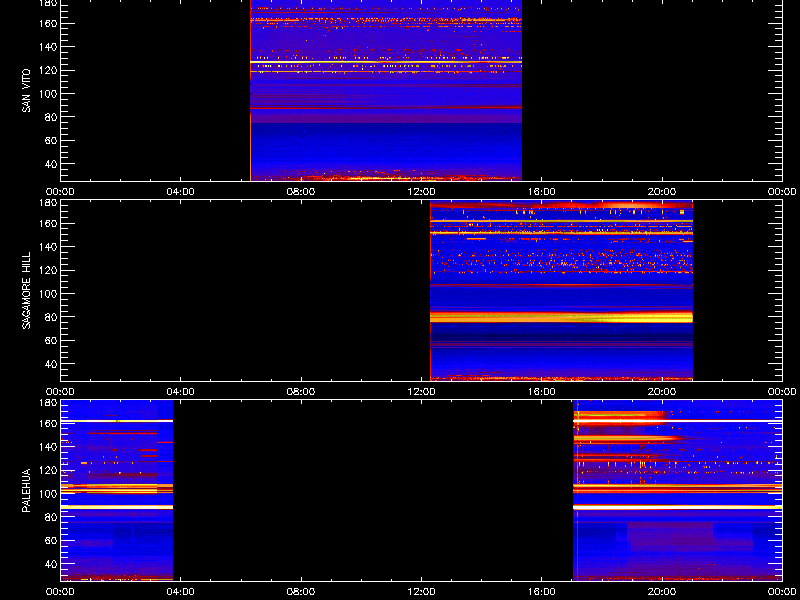Click 04:00 time label below PALEHUA panel
Image resolution: width=800 pixels, height=600 pixels.
click(181, 592)
